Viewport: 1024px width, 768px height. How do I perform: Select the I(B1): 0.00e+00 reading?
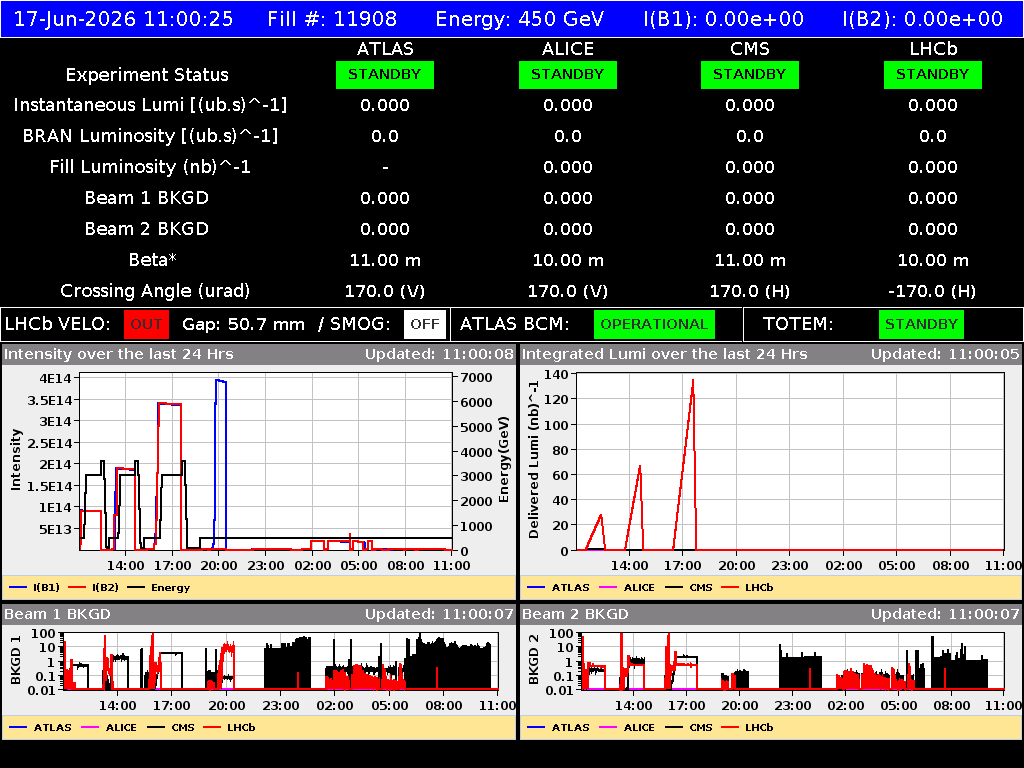[x=724, y=18]
